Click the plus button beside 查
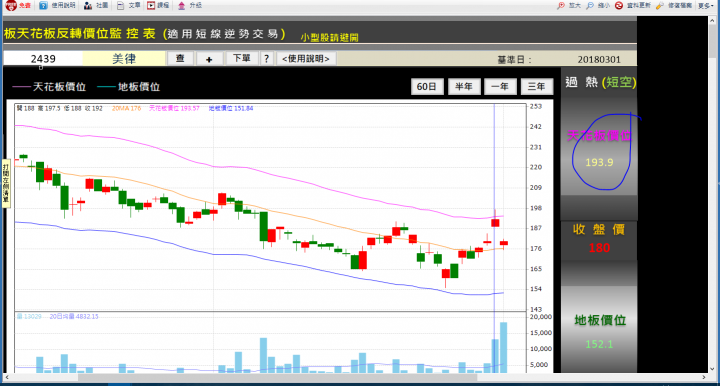 pyautogui.click(x=209, y=59)
